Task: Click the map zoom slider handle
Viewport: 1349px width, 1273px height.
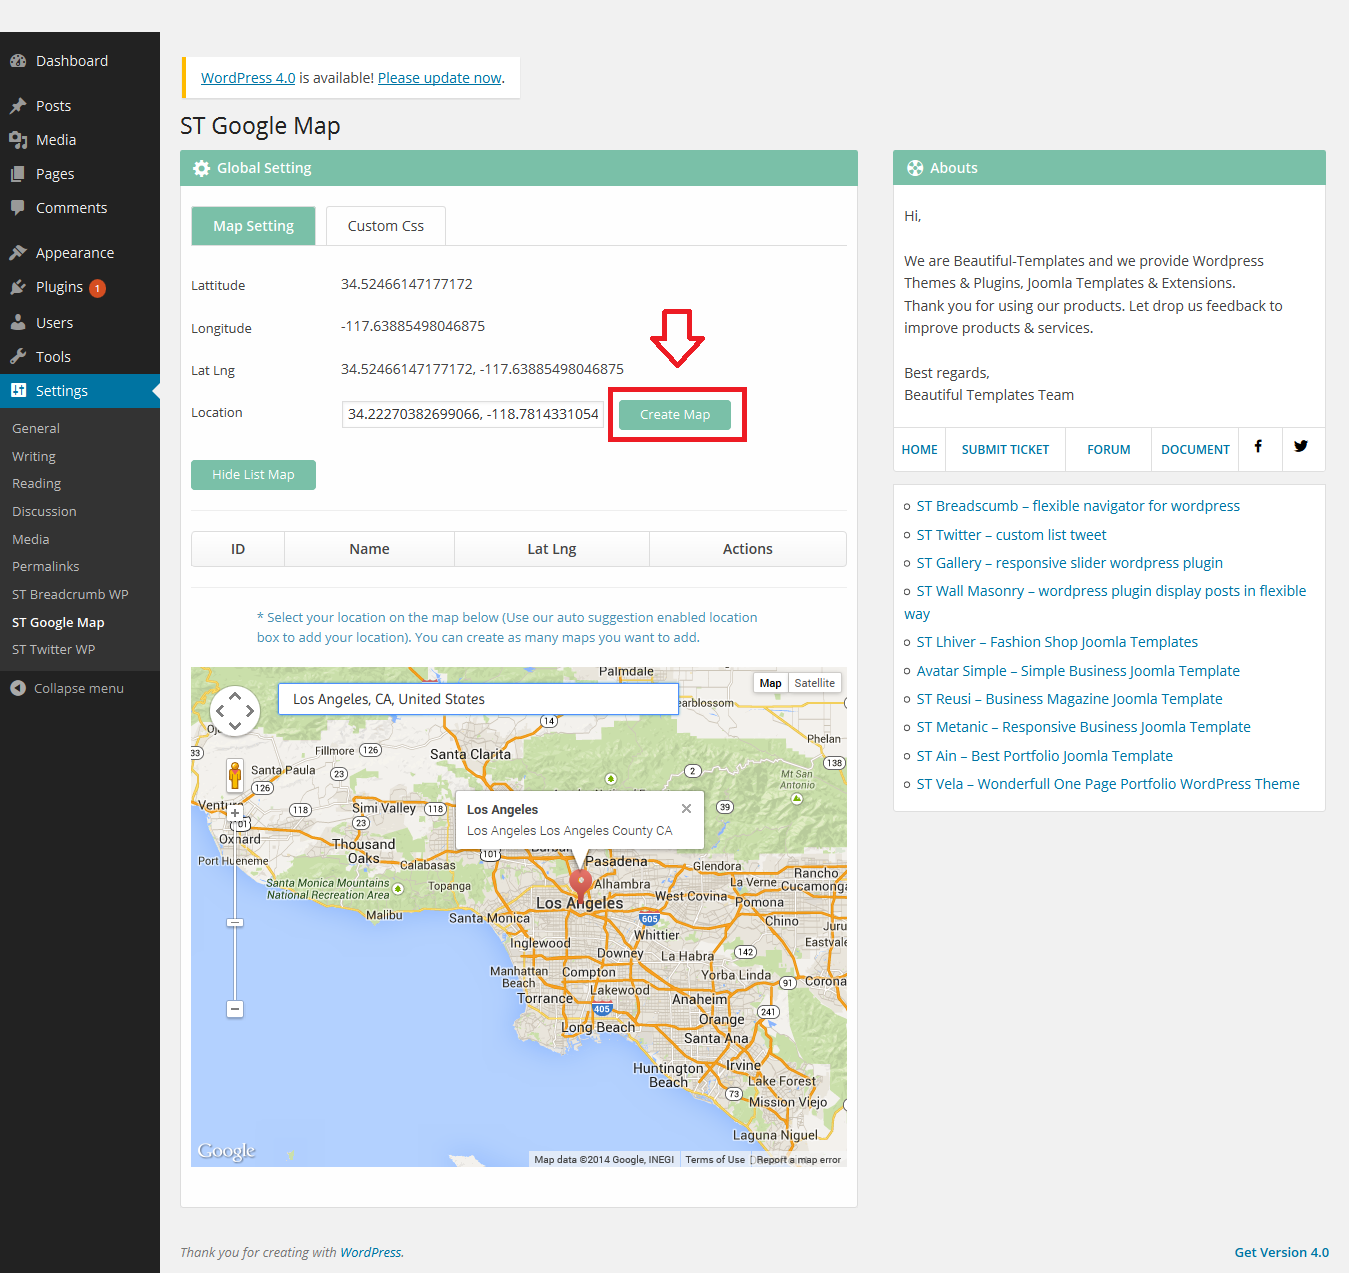Action: (x=235, y=922)
